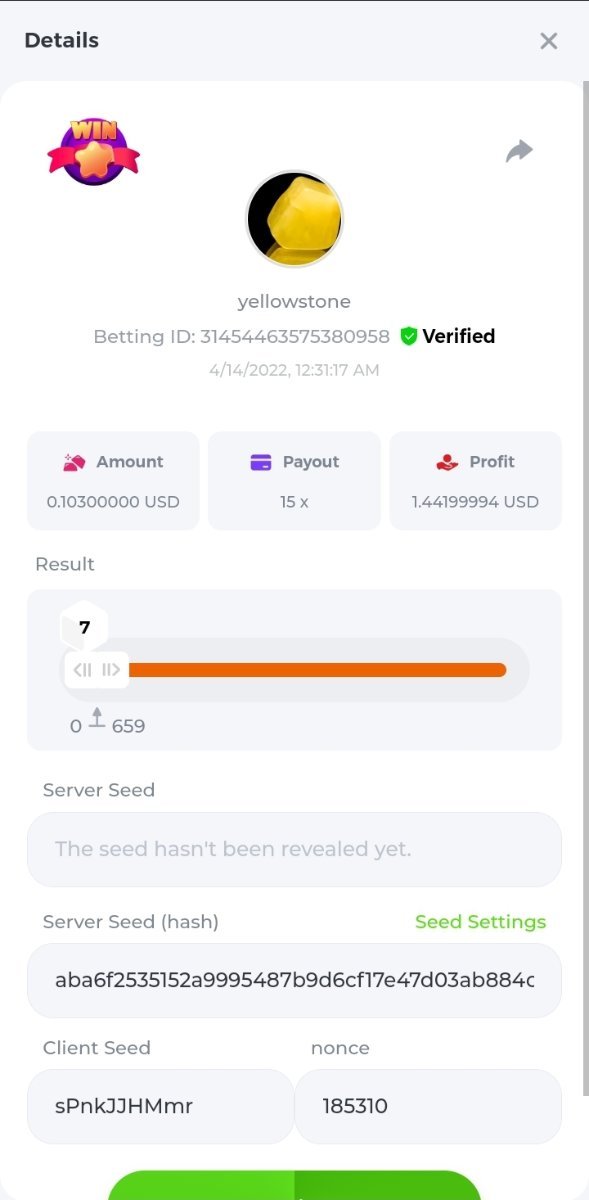The width and height of the screenshot is (589, 1200).
Task: Click the up-arrow marker between 0 and 659
Action: [x=97, y=717]
